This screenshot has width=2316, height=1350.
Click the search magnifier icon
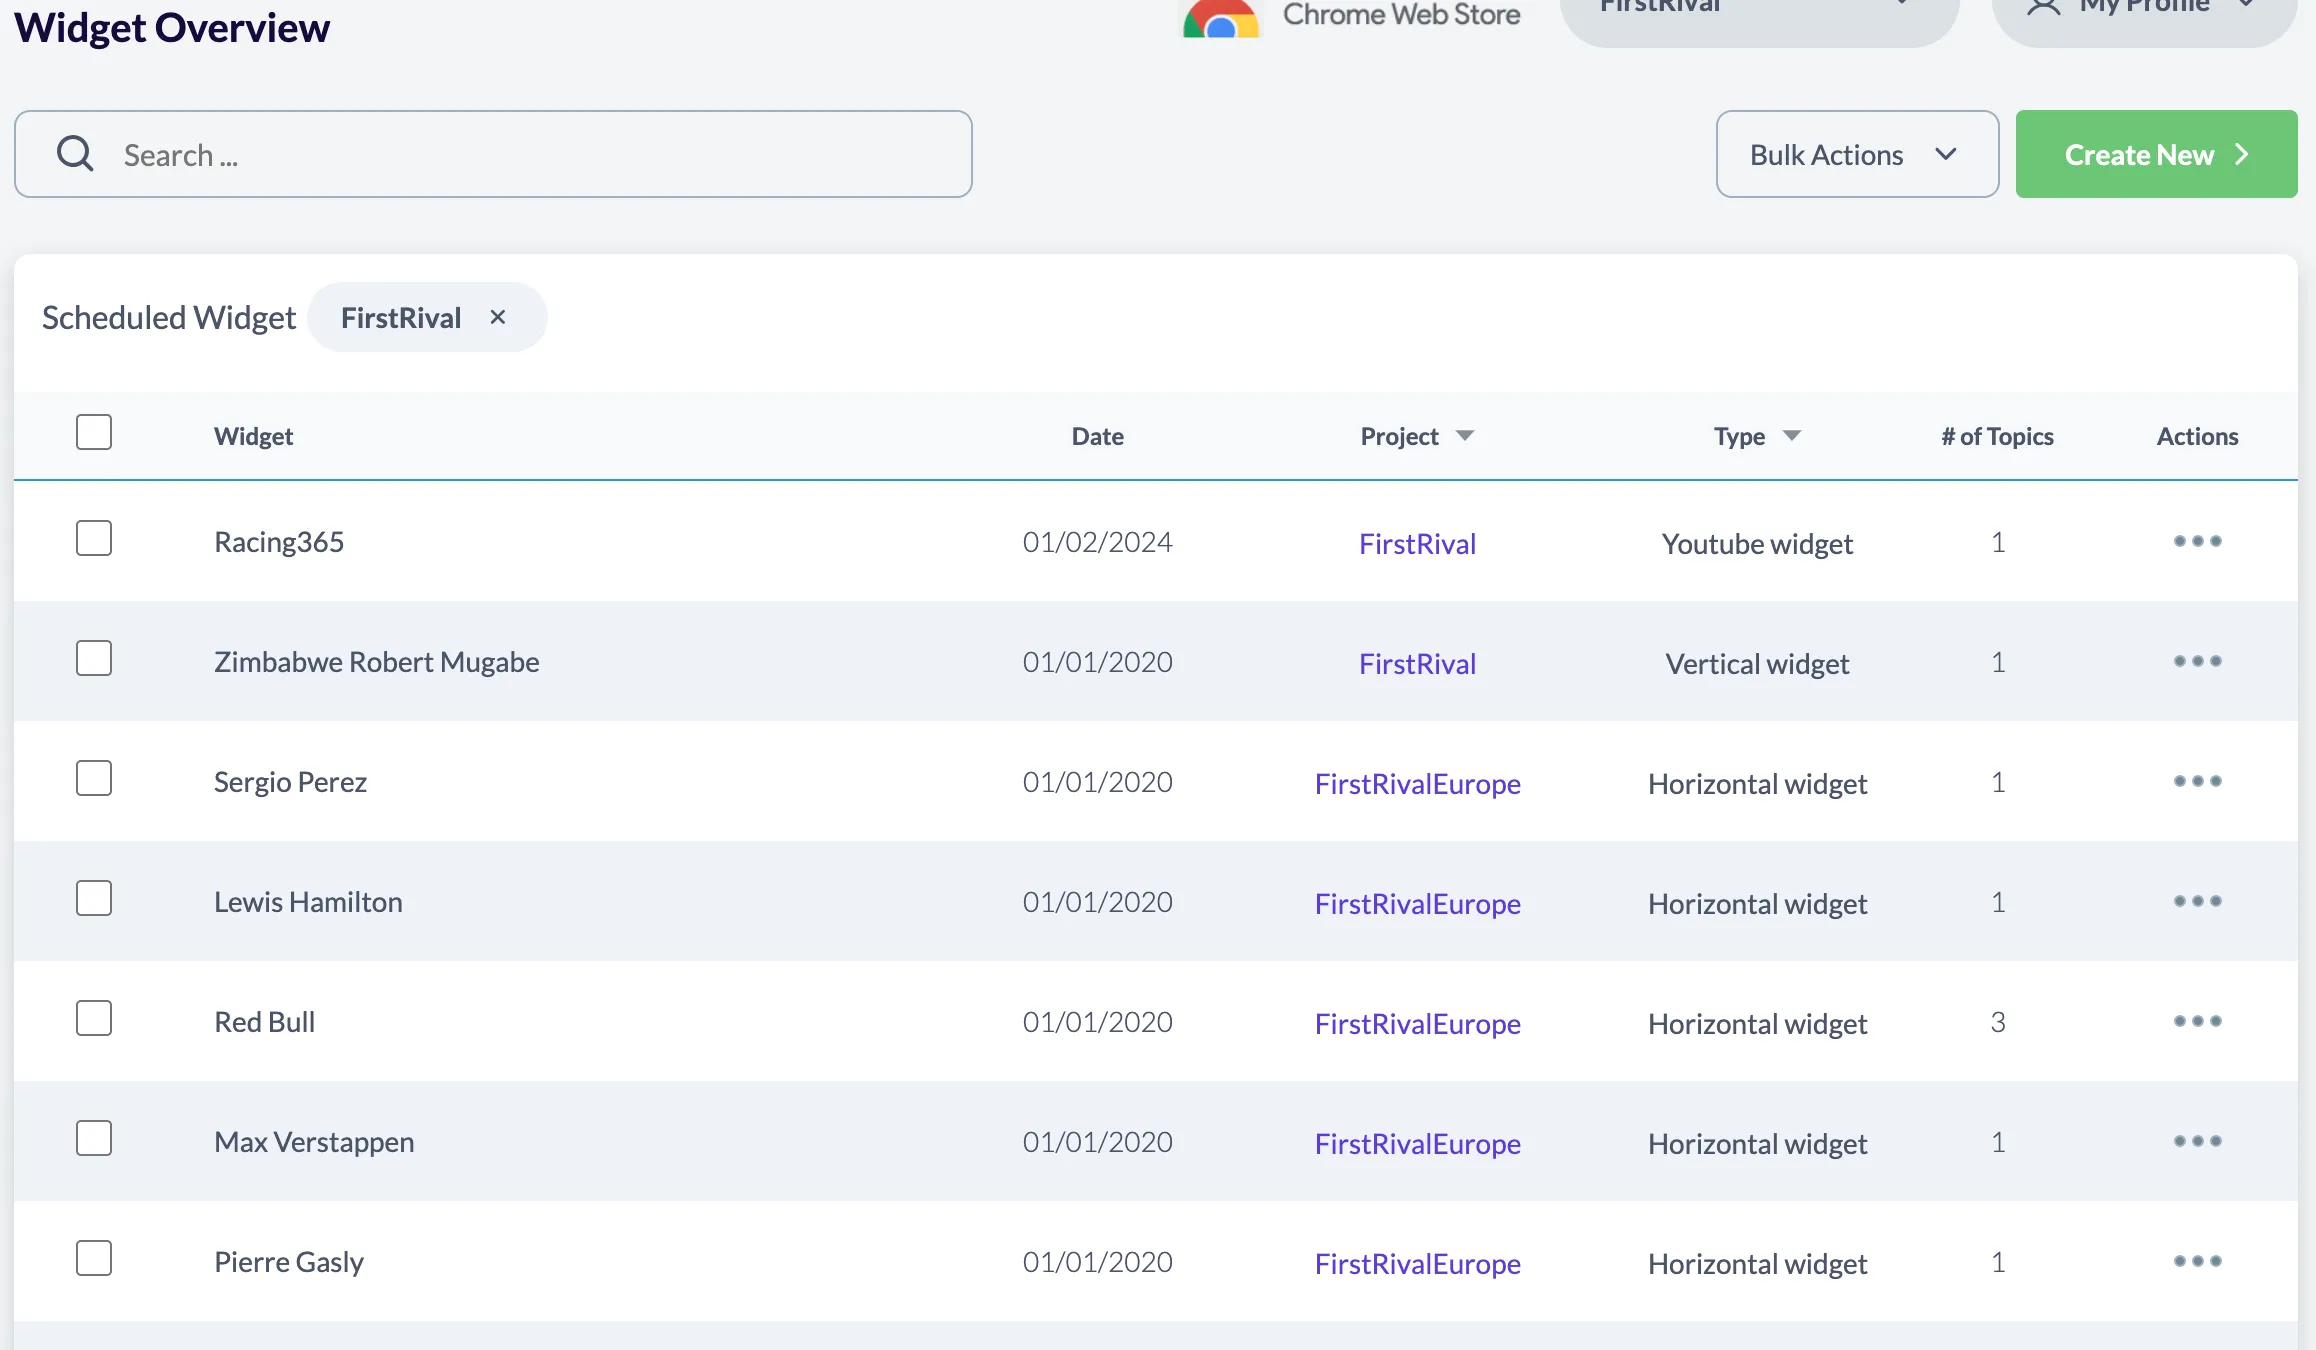click(75, 154)
